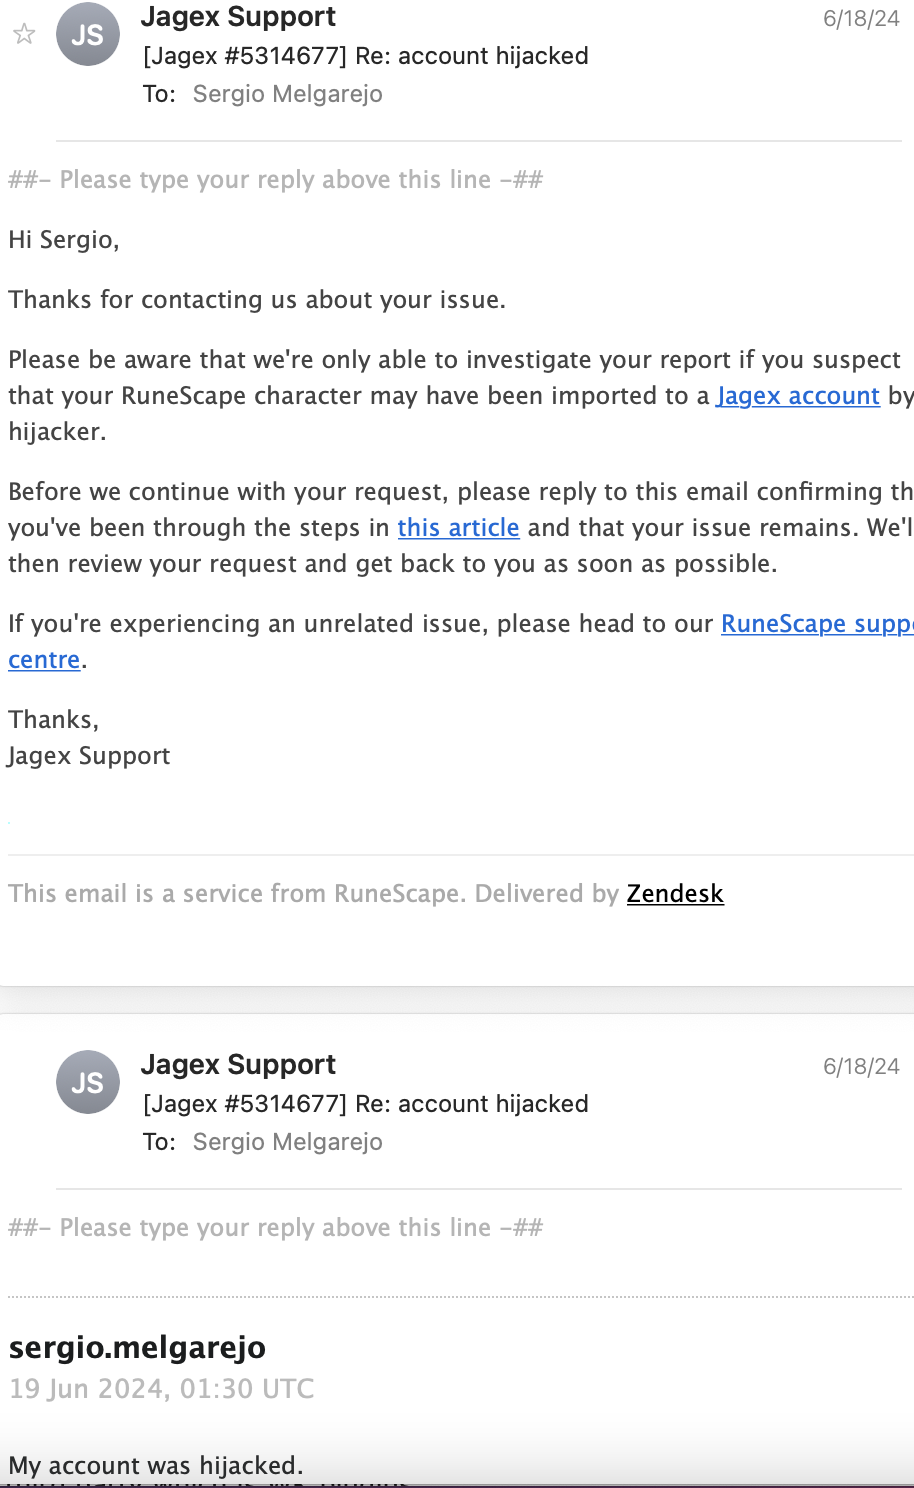Click the 19 Jun 2024 timestamp
The width and height of the screenshot is (914, 1488).
coord(162,1389)
